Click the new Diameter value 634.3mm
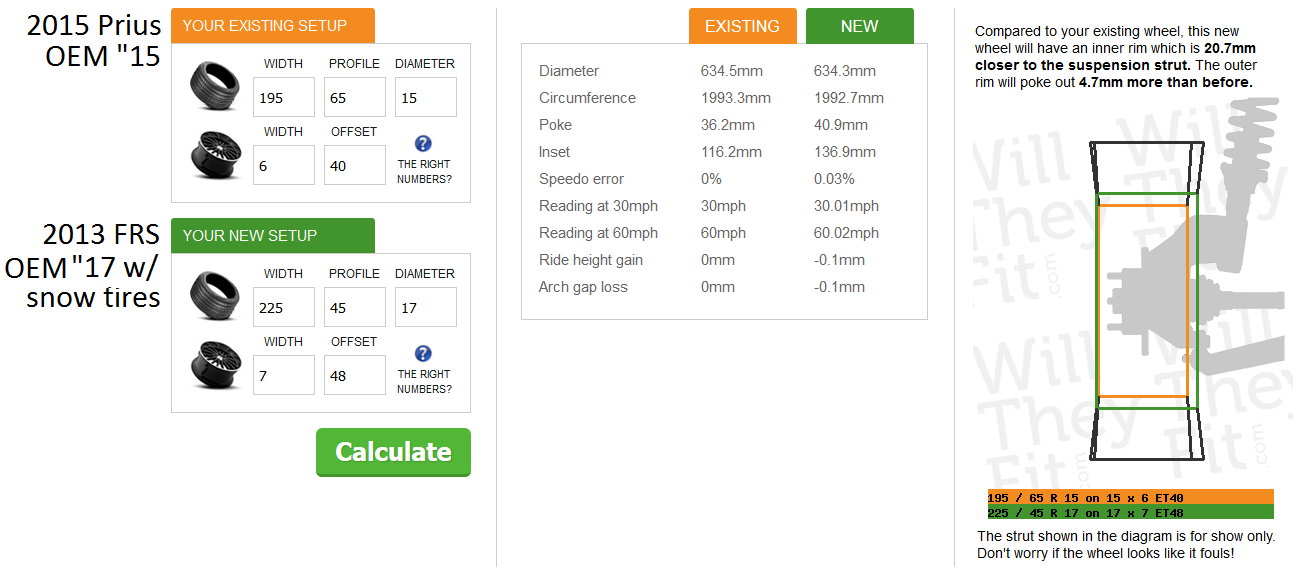Image resolution: width=1297 pixels, height=572 pixels. click(x=845, y=71)
